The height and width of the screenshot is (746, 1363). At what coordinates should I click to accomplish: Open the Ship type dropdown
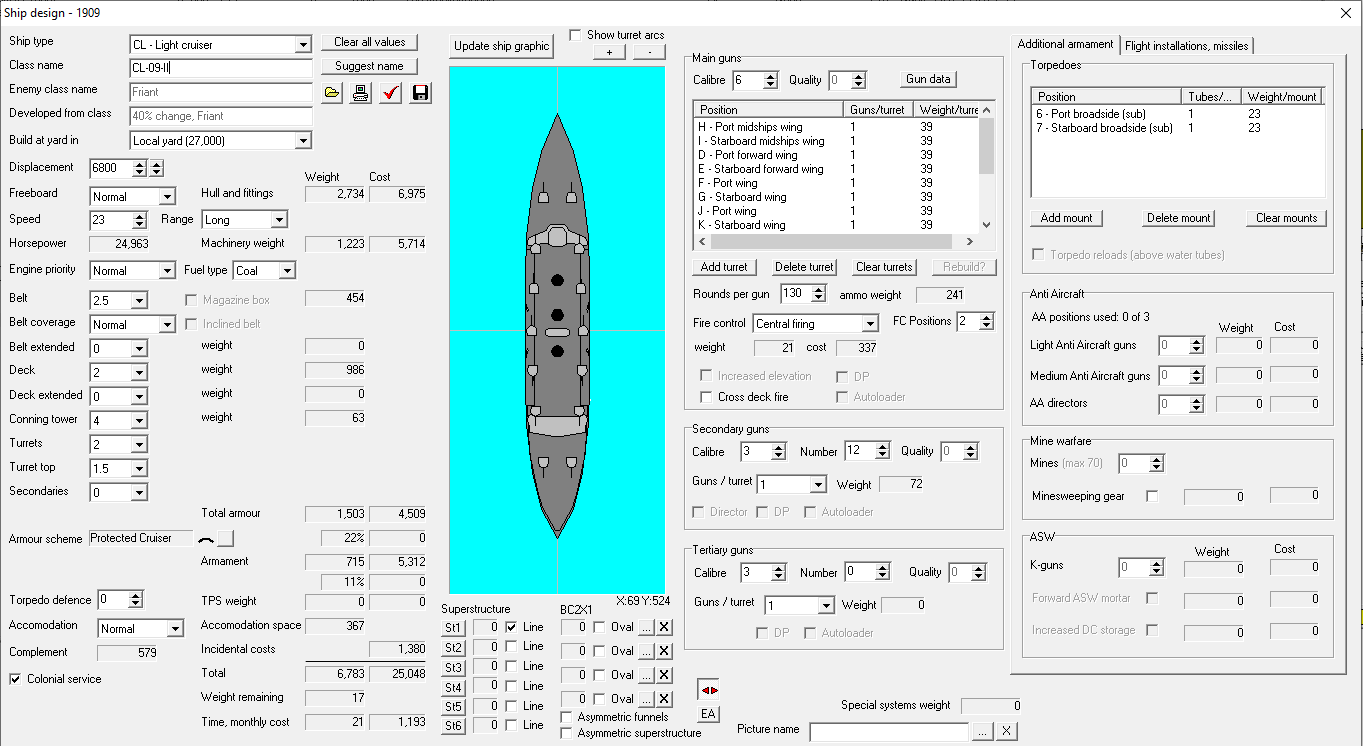tap(303, 45)
